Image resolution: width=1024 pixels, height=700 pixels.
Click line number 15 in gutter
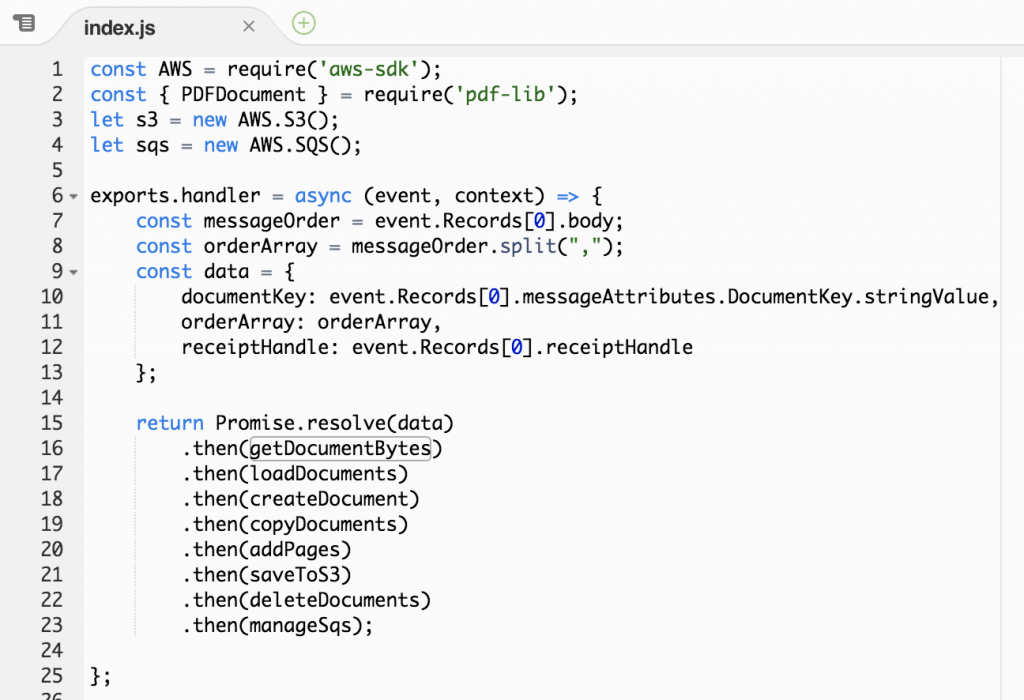(52, 423)
